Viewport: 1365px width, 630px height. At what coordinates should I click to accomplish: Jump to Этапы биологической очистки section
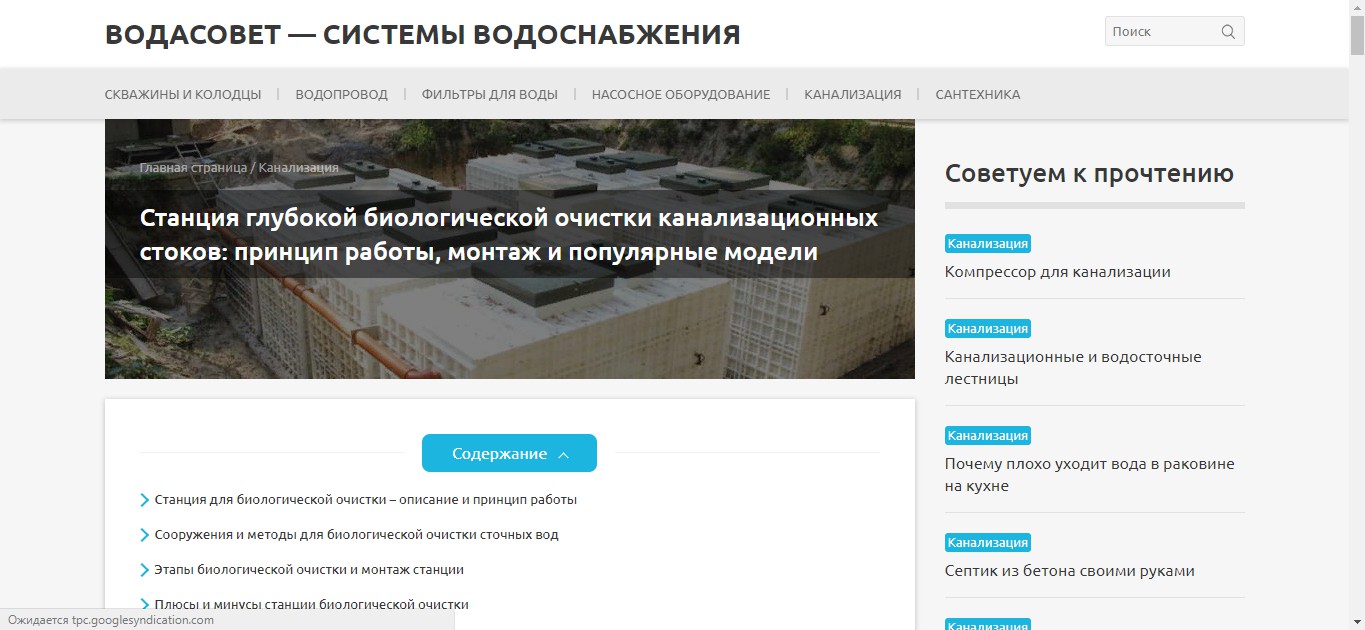309,569
